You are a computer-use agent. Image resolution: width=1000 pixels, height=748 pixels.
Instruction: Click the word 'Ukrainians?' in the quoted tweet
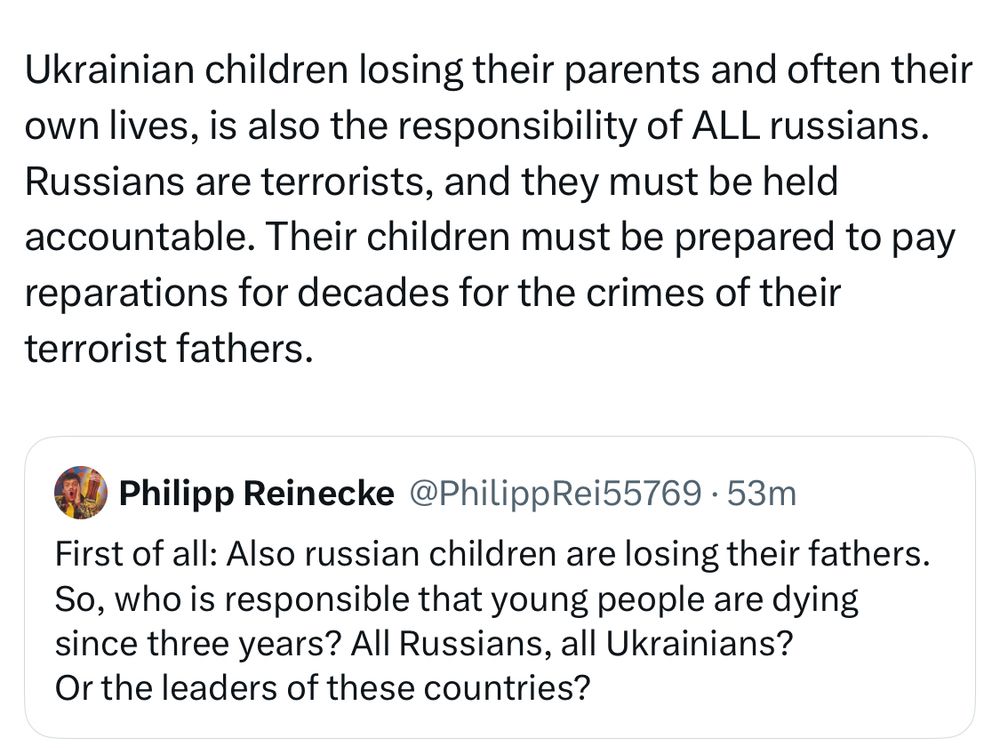pyautogui.click(x=700, y=643)
